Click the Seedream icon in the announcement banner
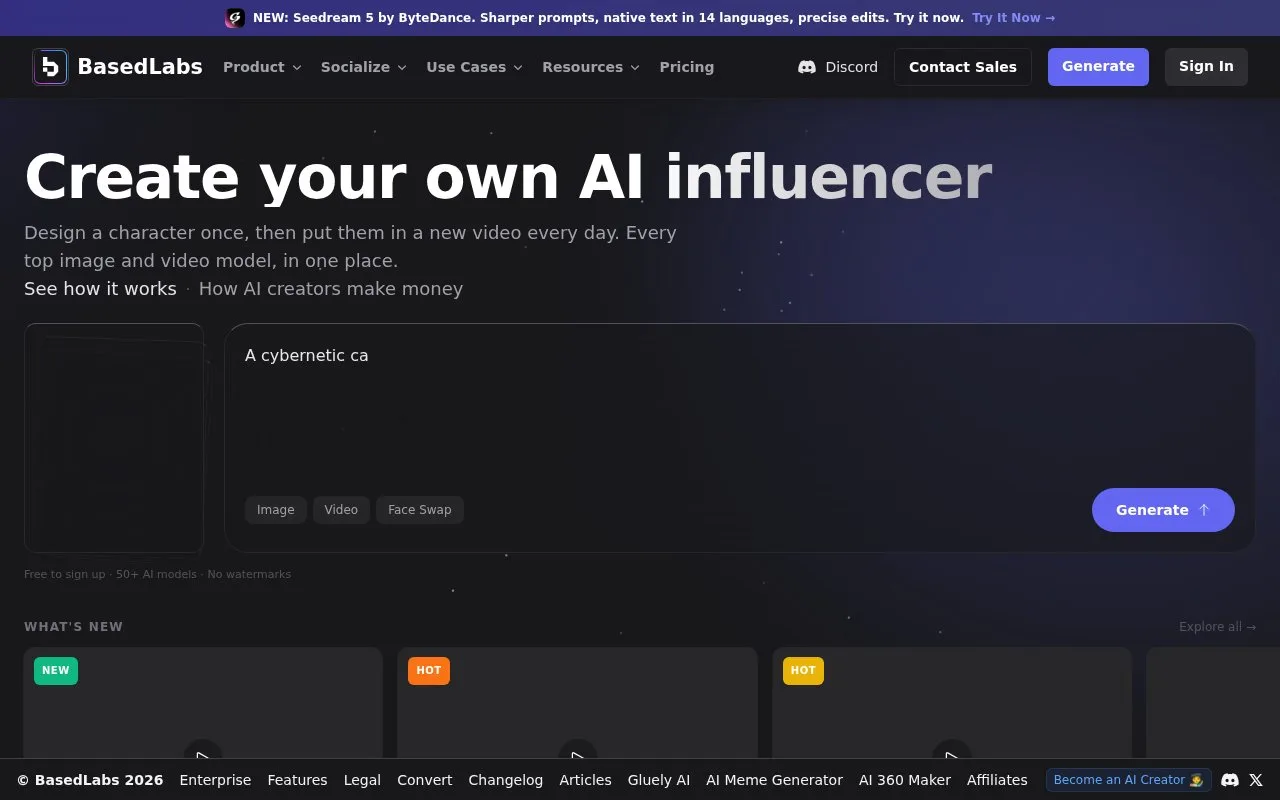 [235, 18]
